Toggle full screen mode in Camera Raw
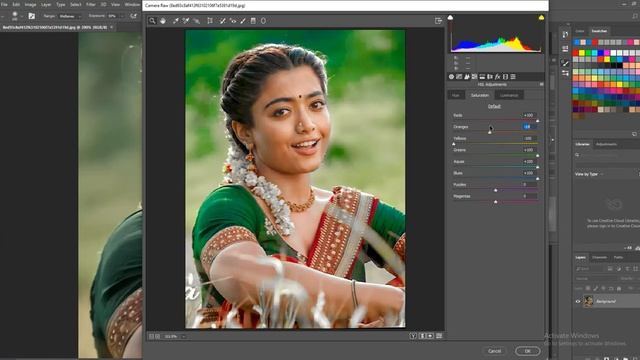The image size is (640, 360). tap(438, 21)
